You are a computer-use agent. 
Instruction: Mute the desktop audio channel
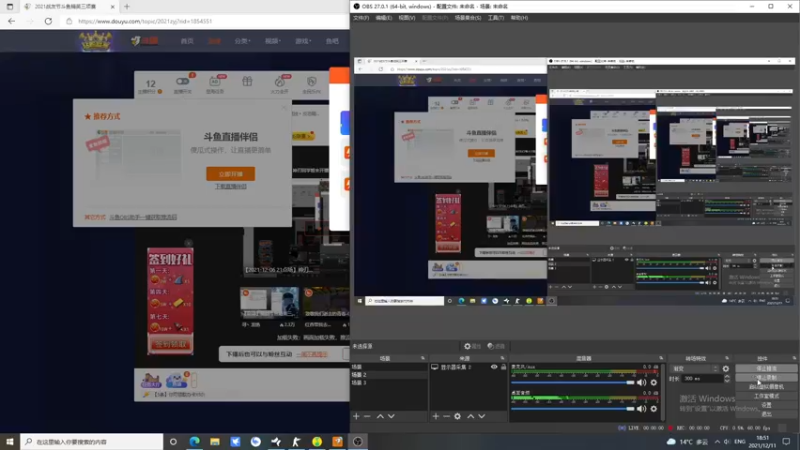coord(641,408)
